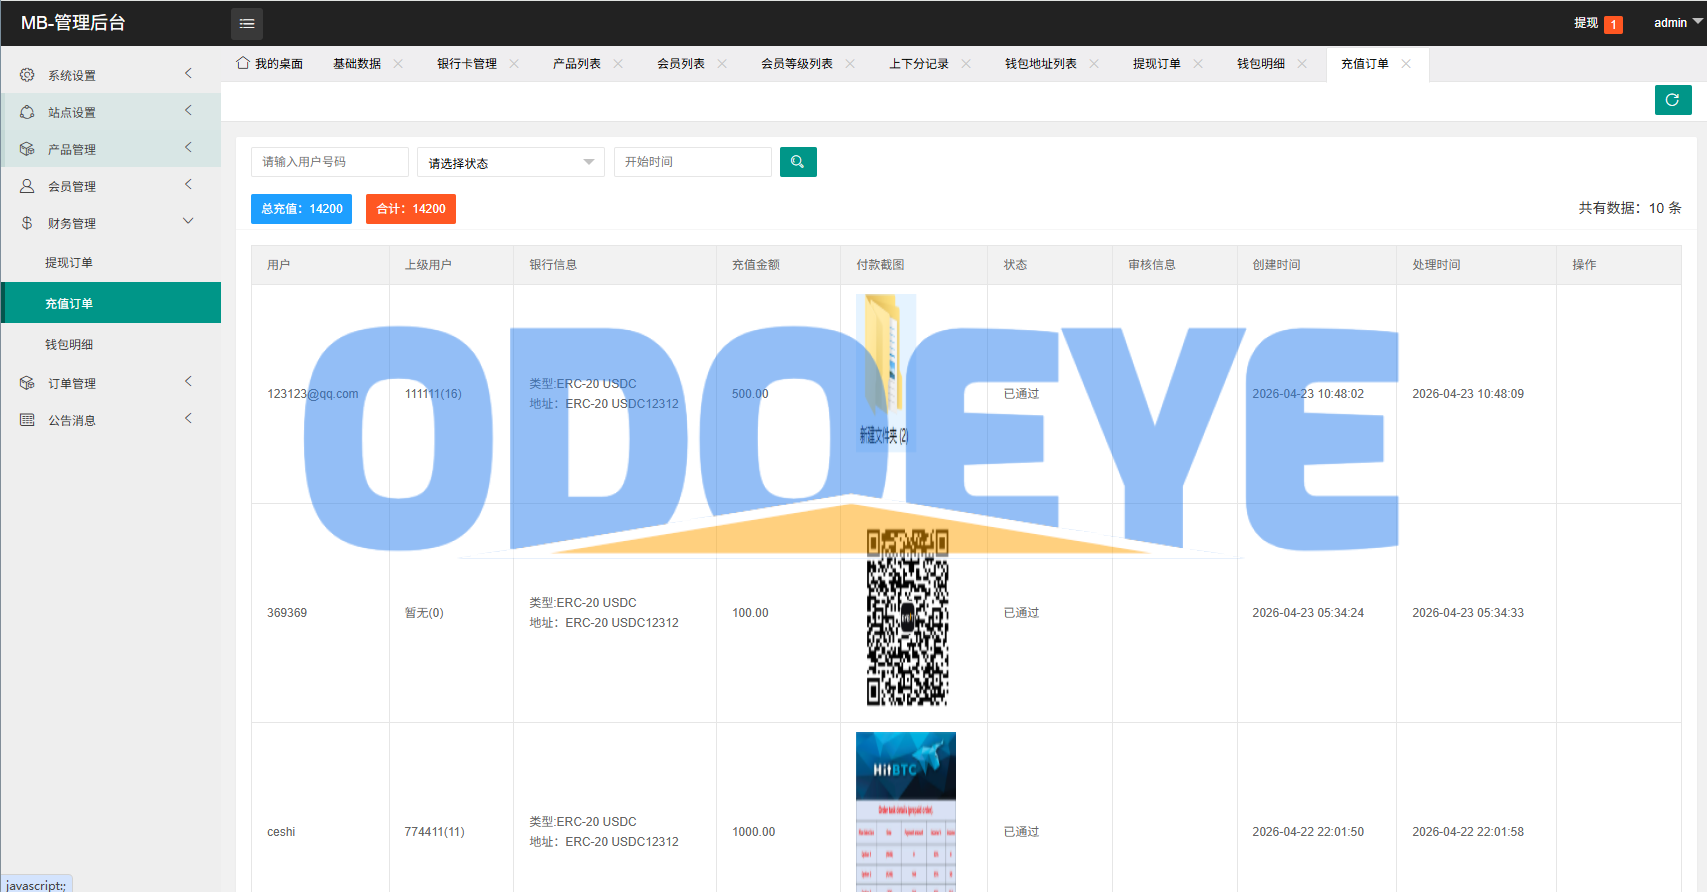The height and width of the screenshot is (892, 1707).
Task: Click the search magnifier button
Action: pyautogui.click(x=798, y=162)
